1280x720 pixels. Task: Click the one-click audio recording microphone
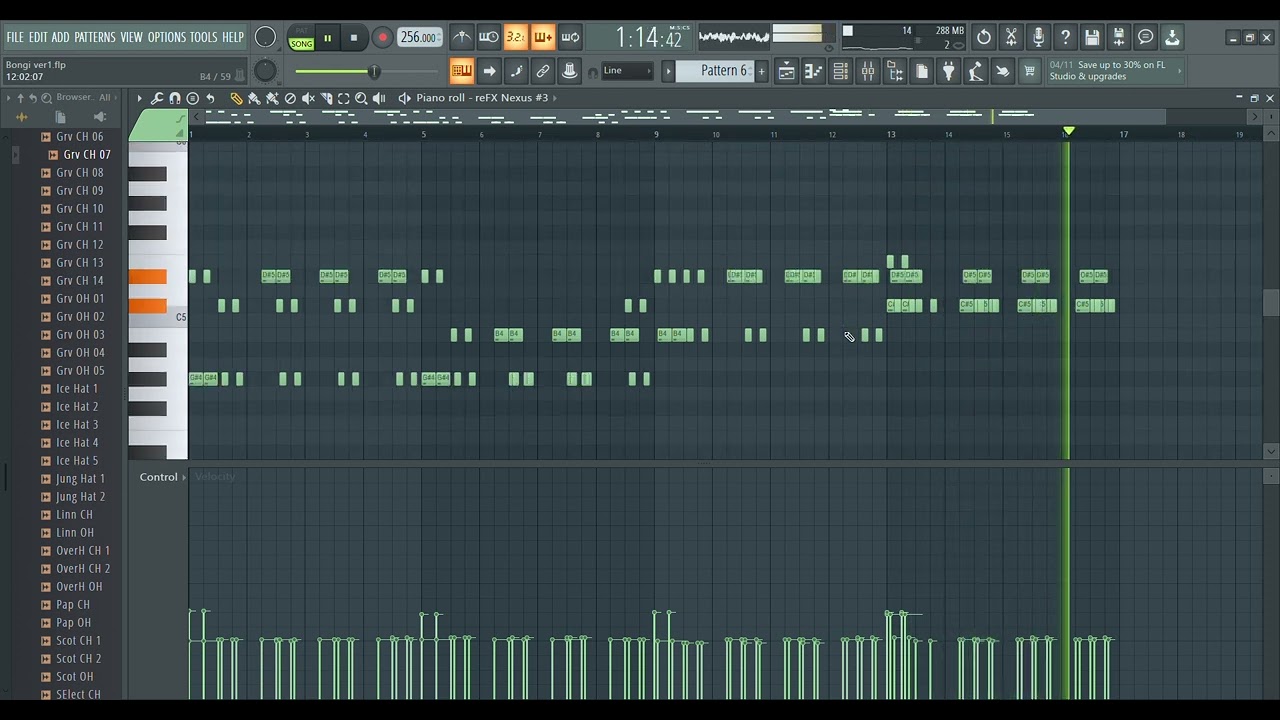point(1038,37)
